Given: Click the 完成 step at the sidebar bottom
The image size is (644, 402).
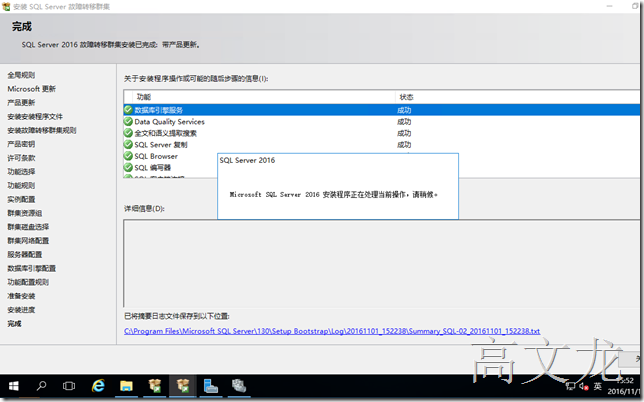Looking at the screenshot, I should (x=14, y=324).
